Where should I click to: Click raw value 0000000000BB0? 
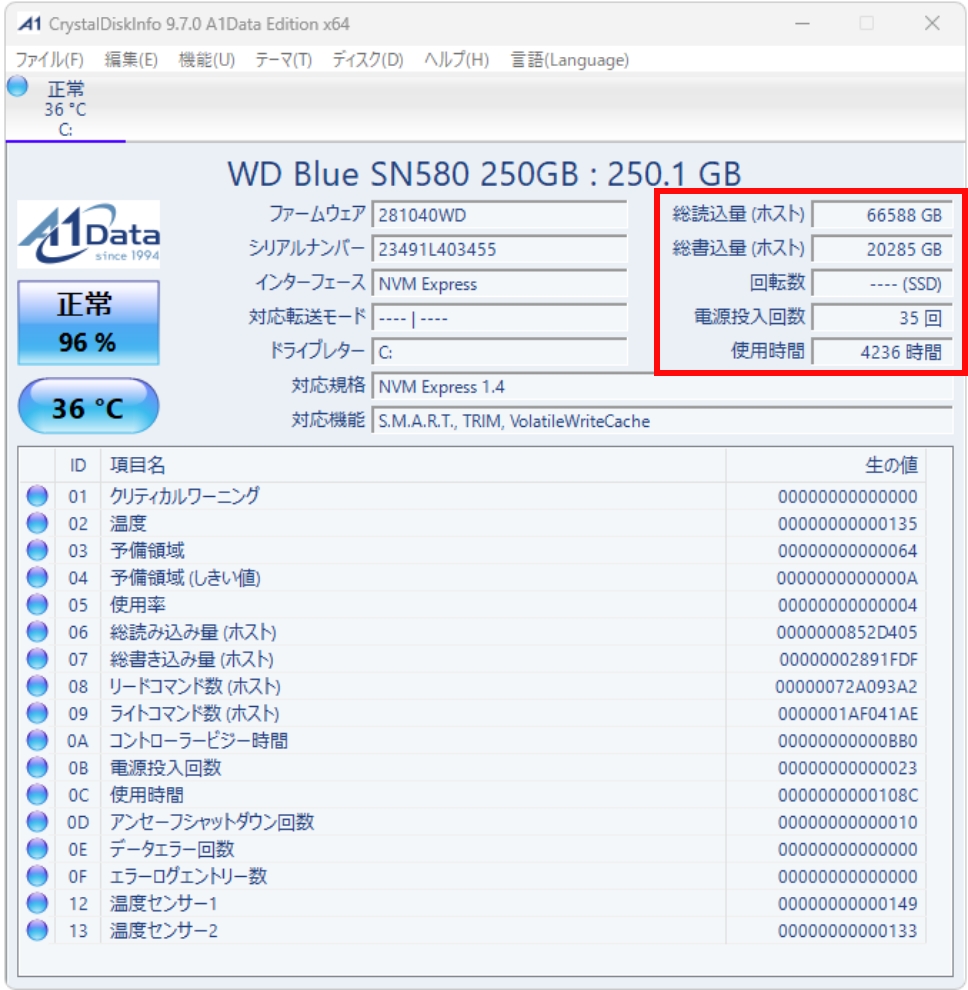click(x=847, y=741)
